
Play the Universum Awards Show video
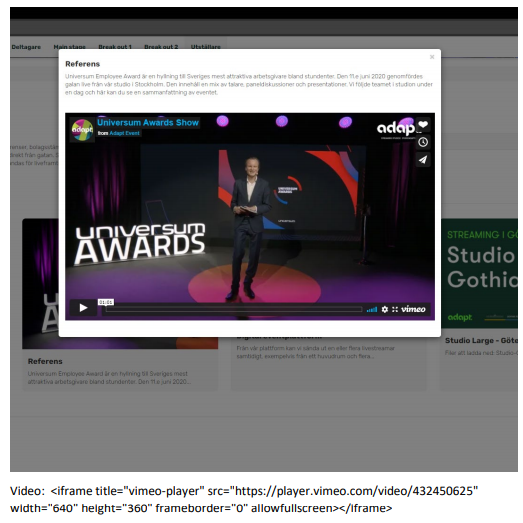coord(83,308)
